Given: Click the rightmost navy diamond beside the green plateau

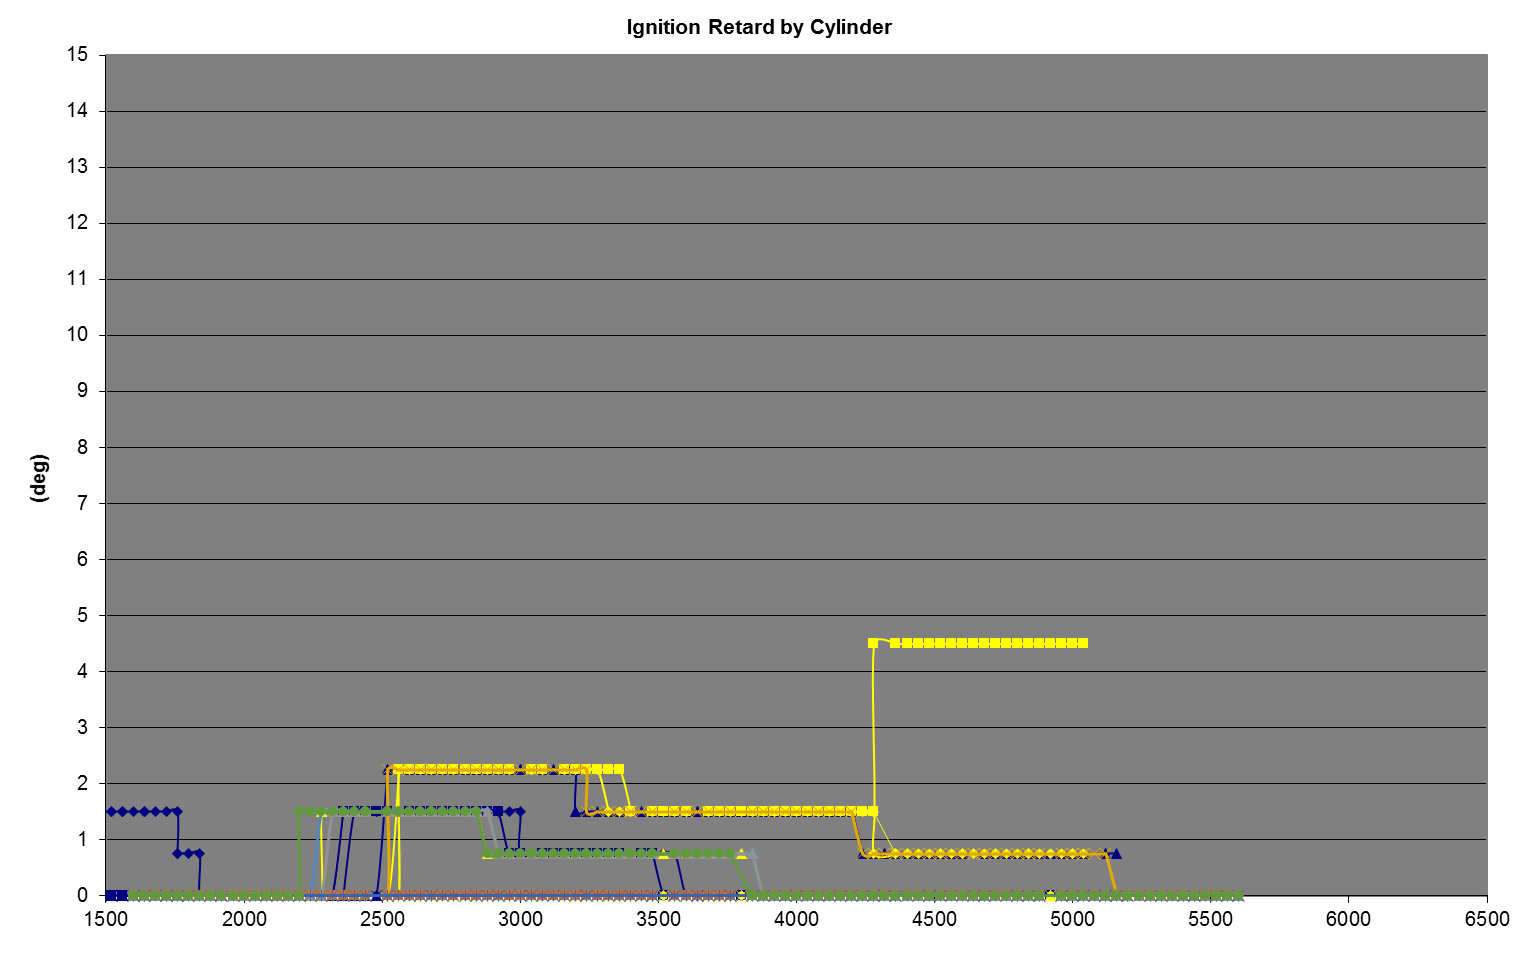Looking at the screenshot, I should click(520, 811).
